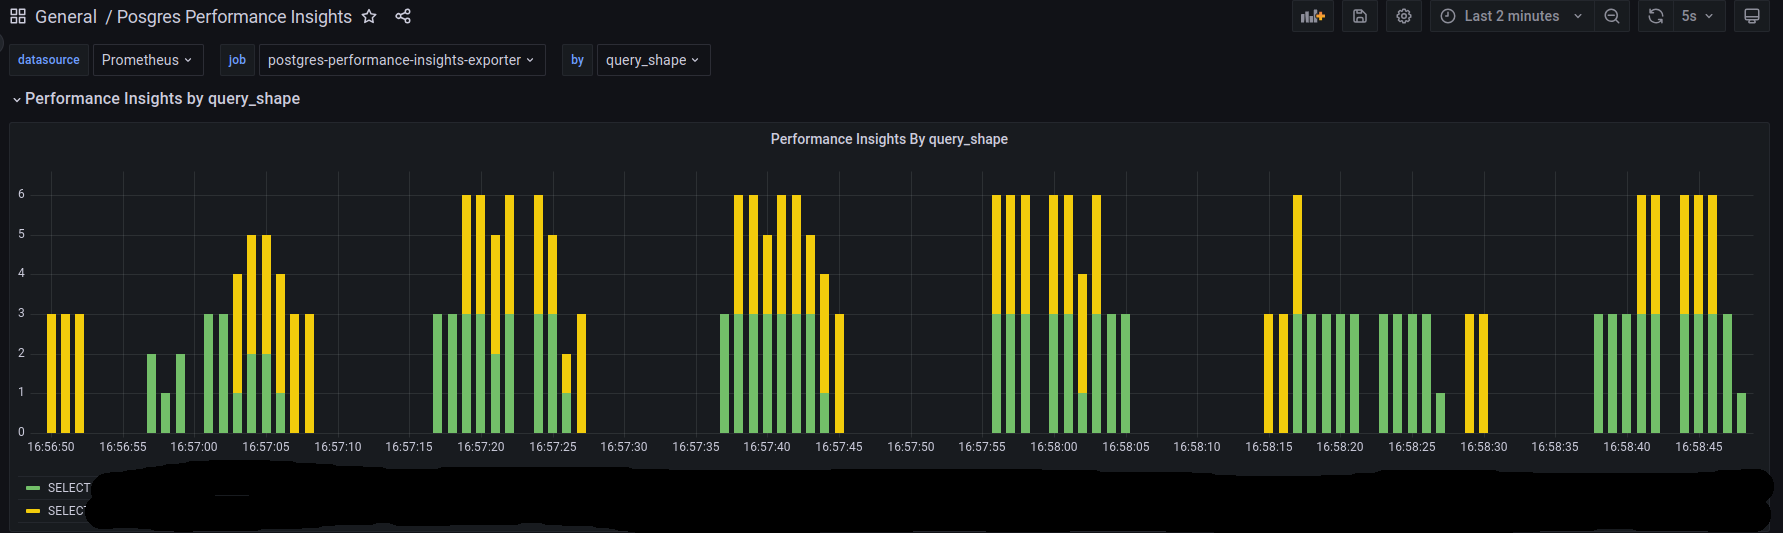Open the 5s refresh interval dropdown
1783x533 pixels.
1697,16
